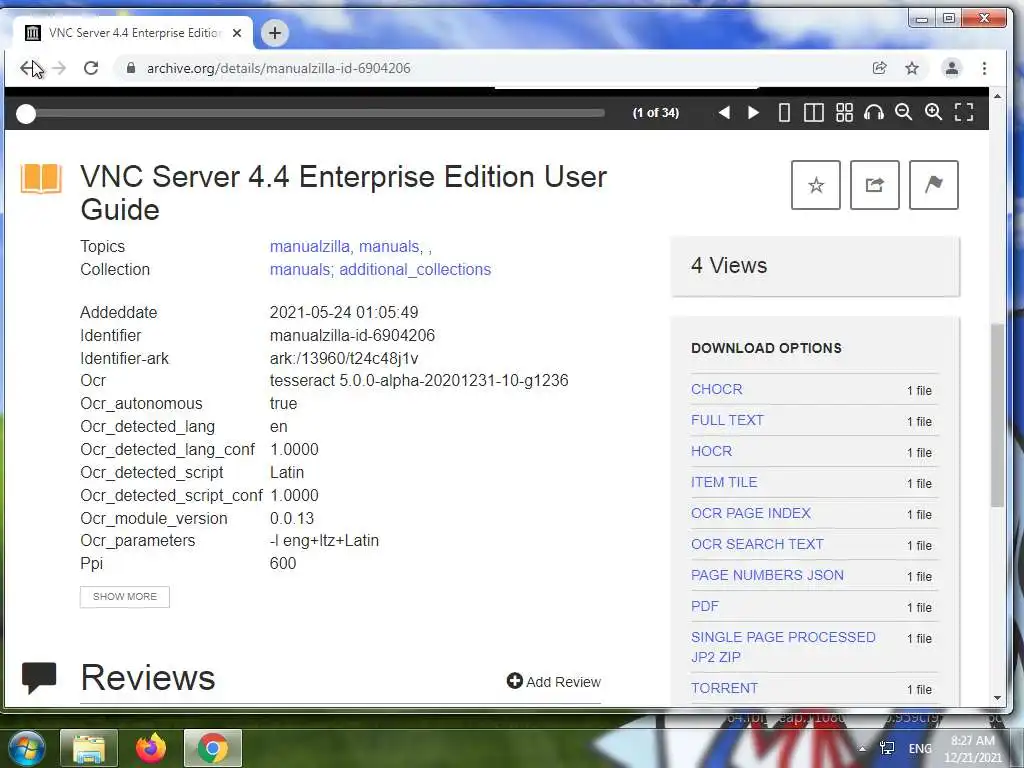
Task: Download HOCR option
Action: click(x=711, y=451)
